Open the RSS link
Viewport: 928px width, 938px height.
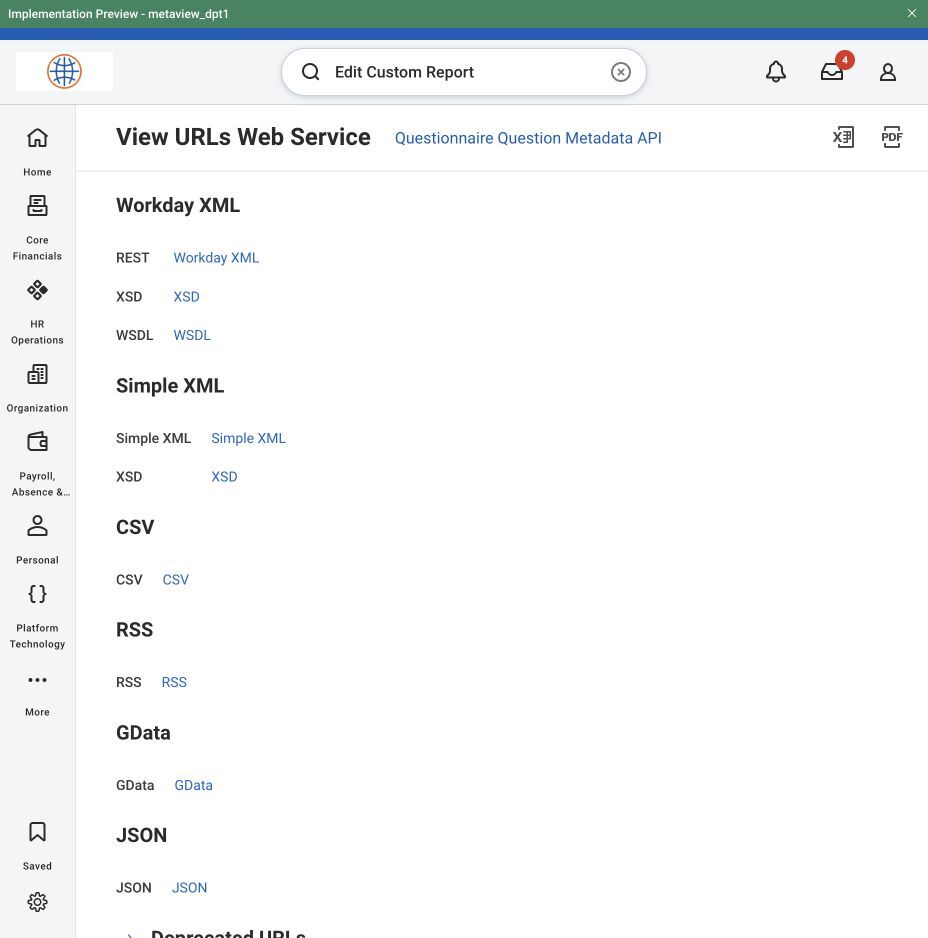pos(174,683)
